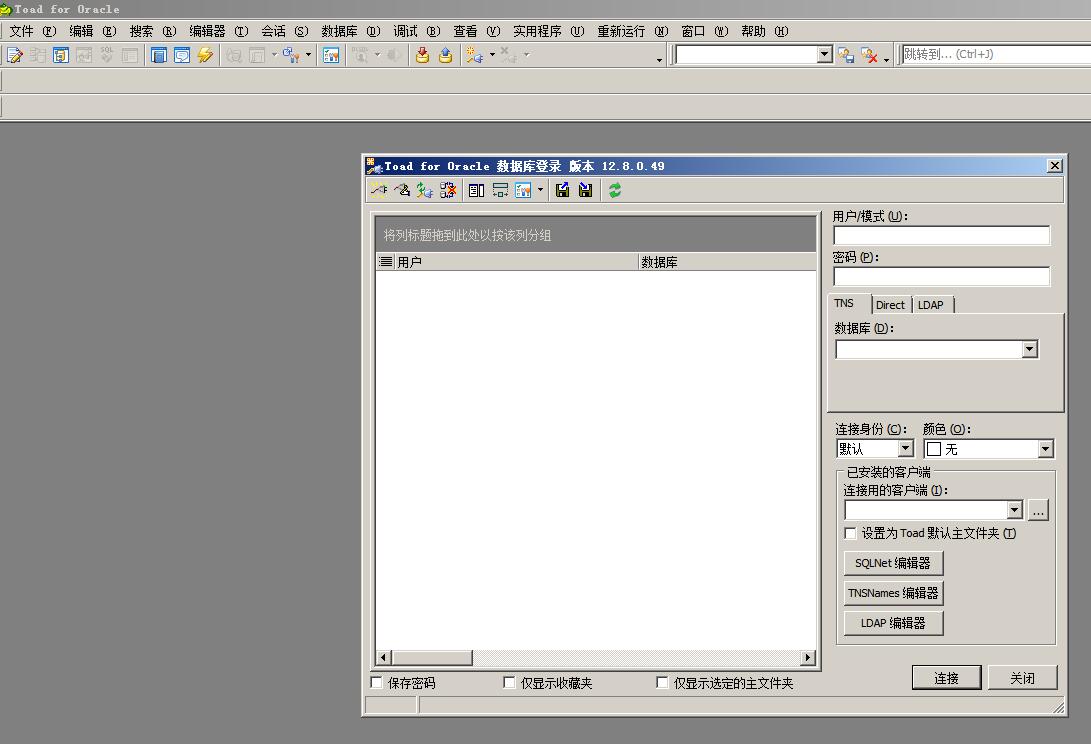Click the Schema Browser icon in main toolbar
This screenshot has width=1091, height=744.
click(61, 55)
